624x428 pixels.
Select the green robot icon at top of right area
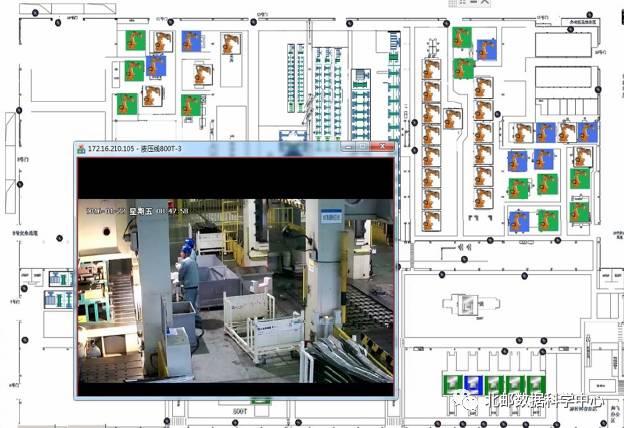pos(461,38)
